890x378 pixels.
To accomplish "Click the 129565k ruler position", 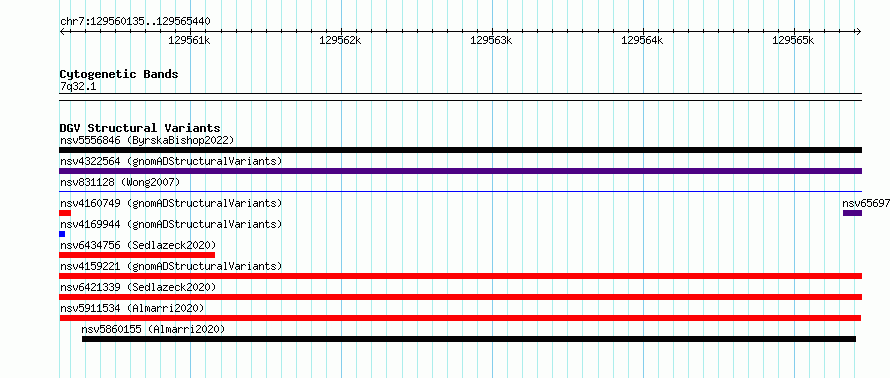I will 794,40.
